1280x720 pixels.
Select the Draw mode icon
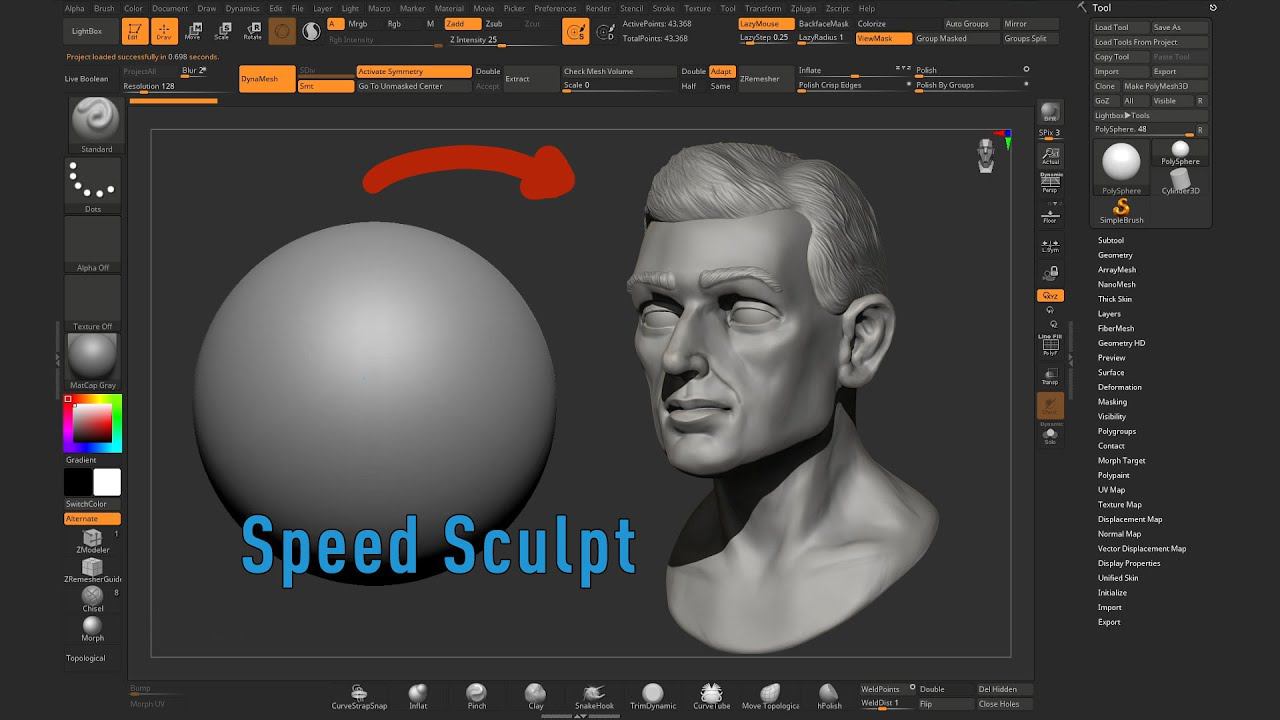[x=164, y=31]
